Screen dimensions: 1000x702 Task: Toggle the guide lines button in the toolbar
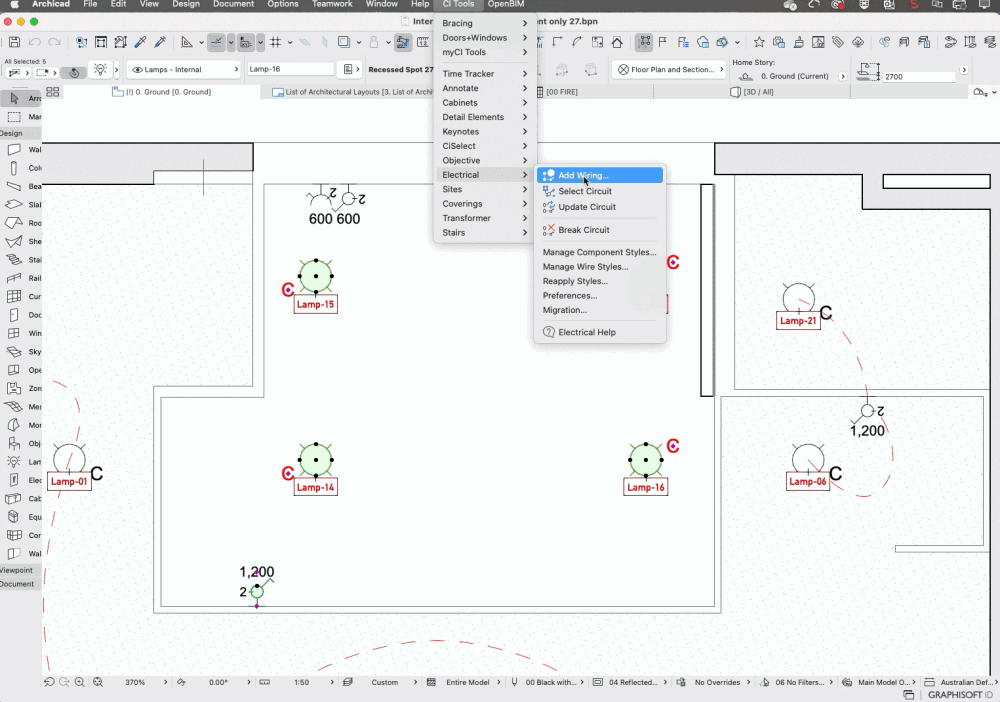pos(215,42)
